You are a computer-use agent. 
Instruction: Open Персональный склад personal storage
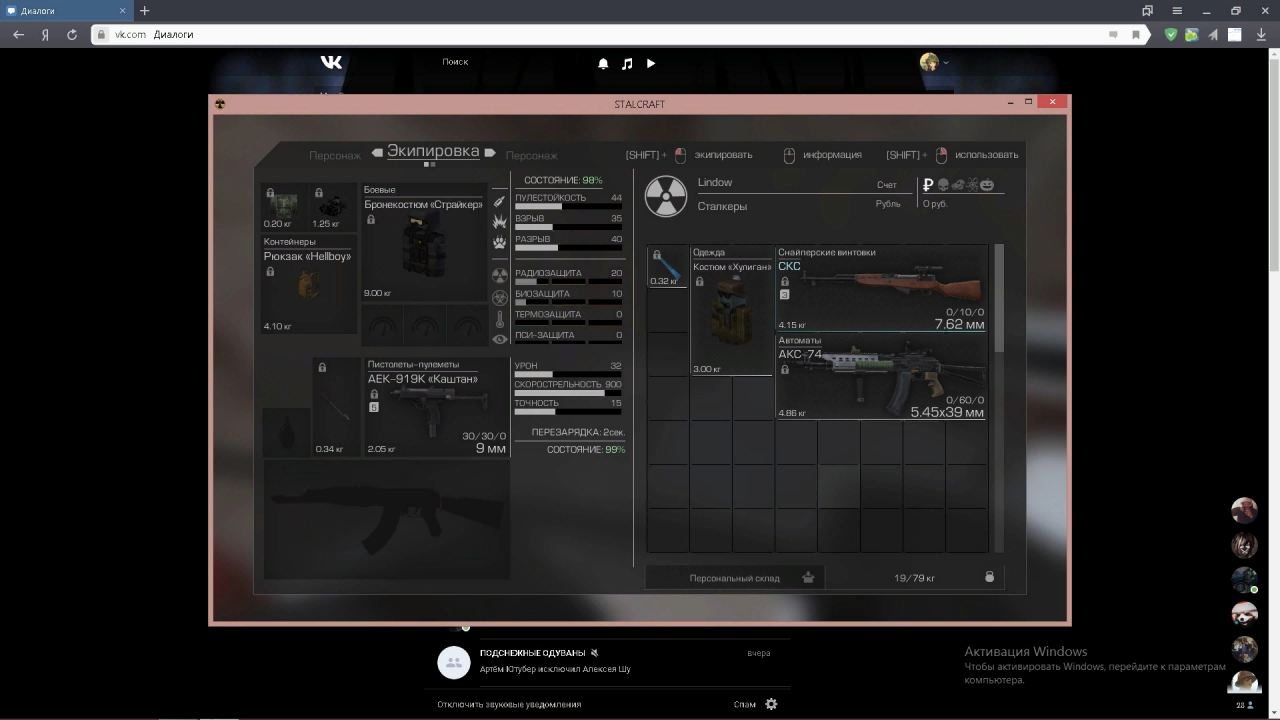point(735,578)
